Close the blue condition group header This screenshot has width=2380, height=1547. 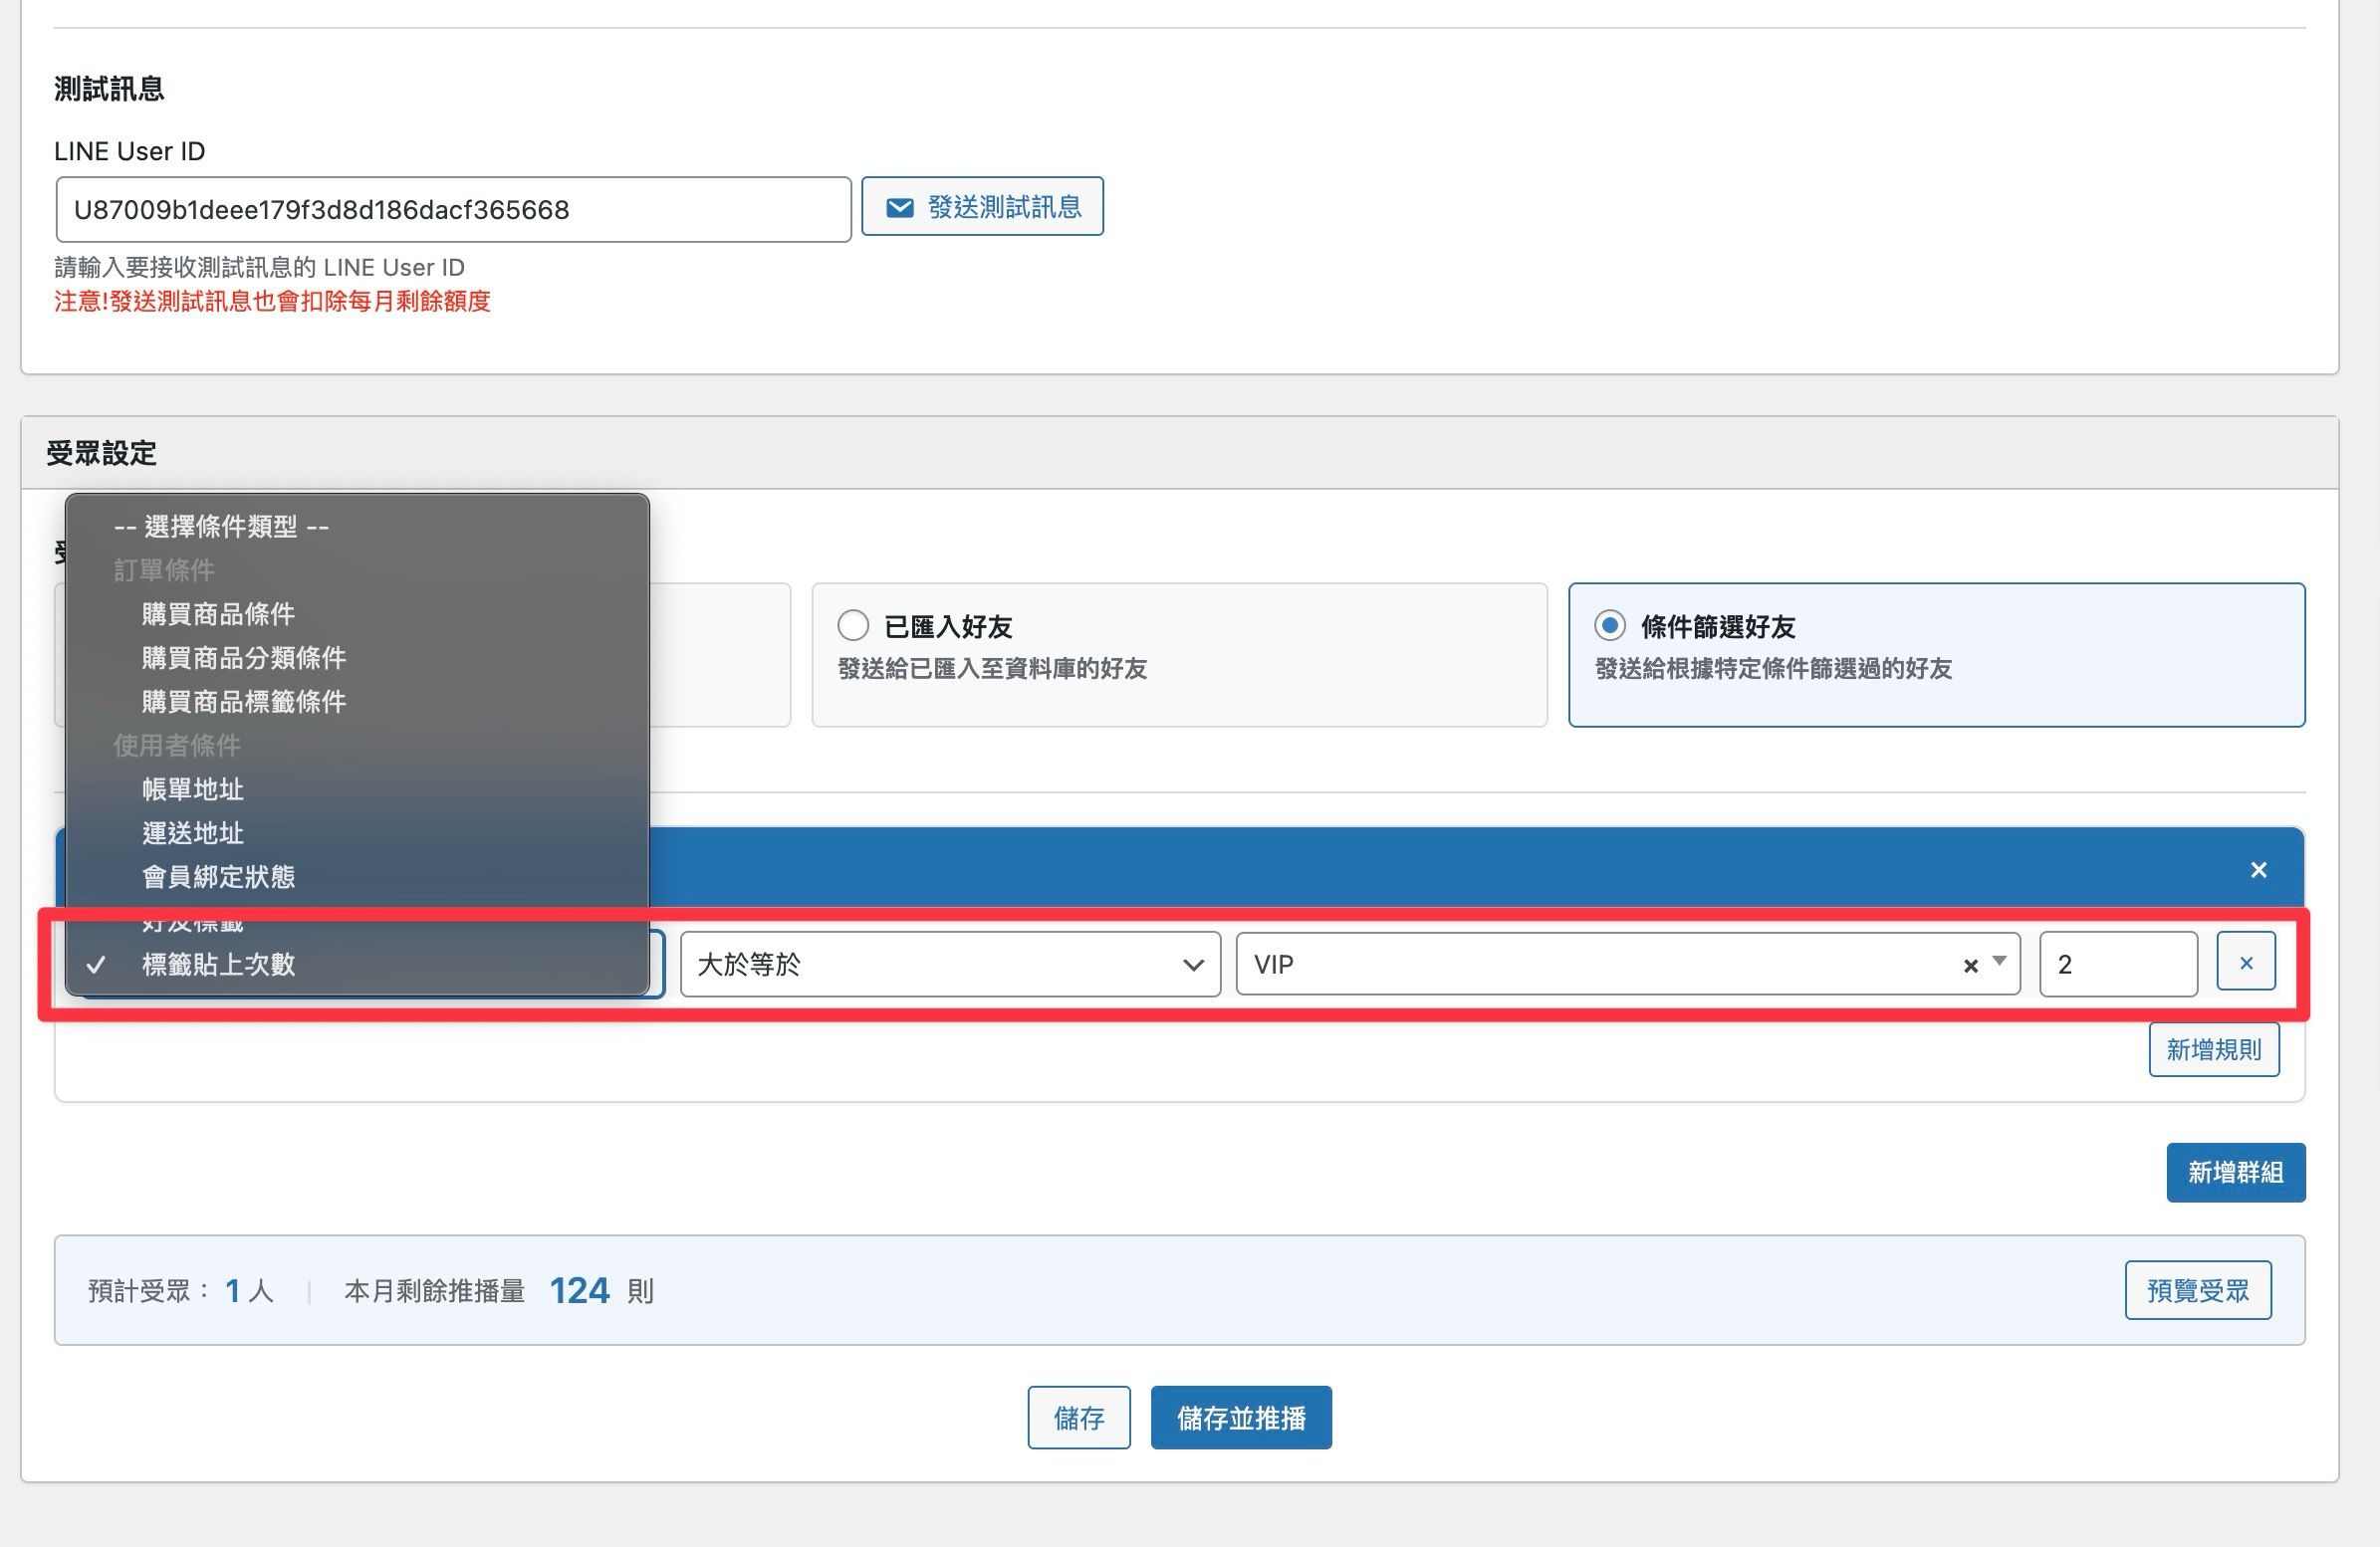(2258, 870)
